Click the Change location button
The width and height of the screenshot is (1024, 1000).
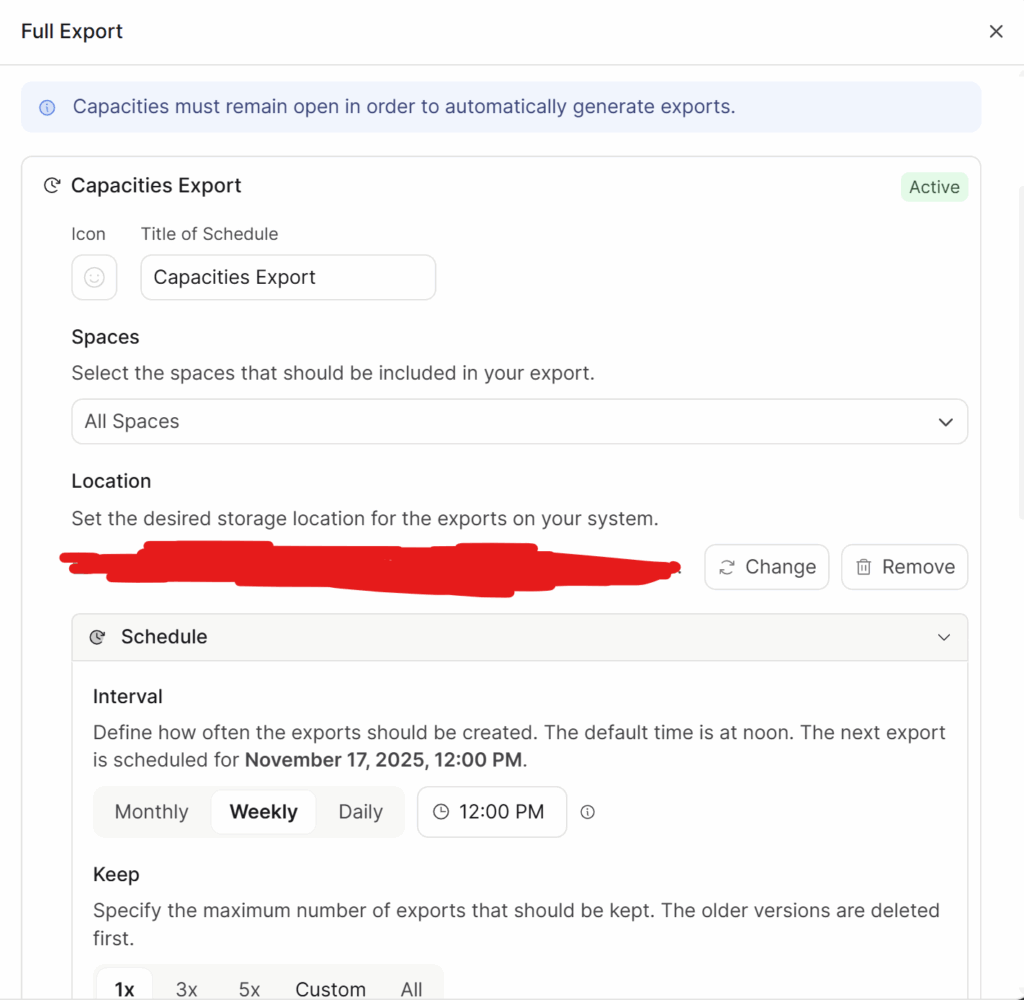tap(766, 567)
